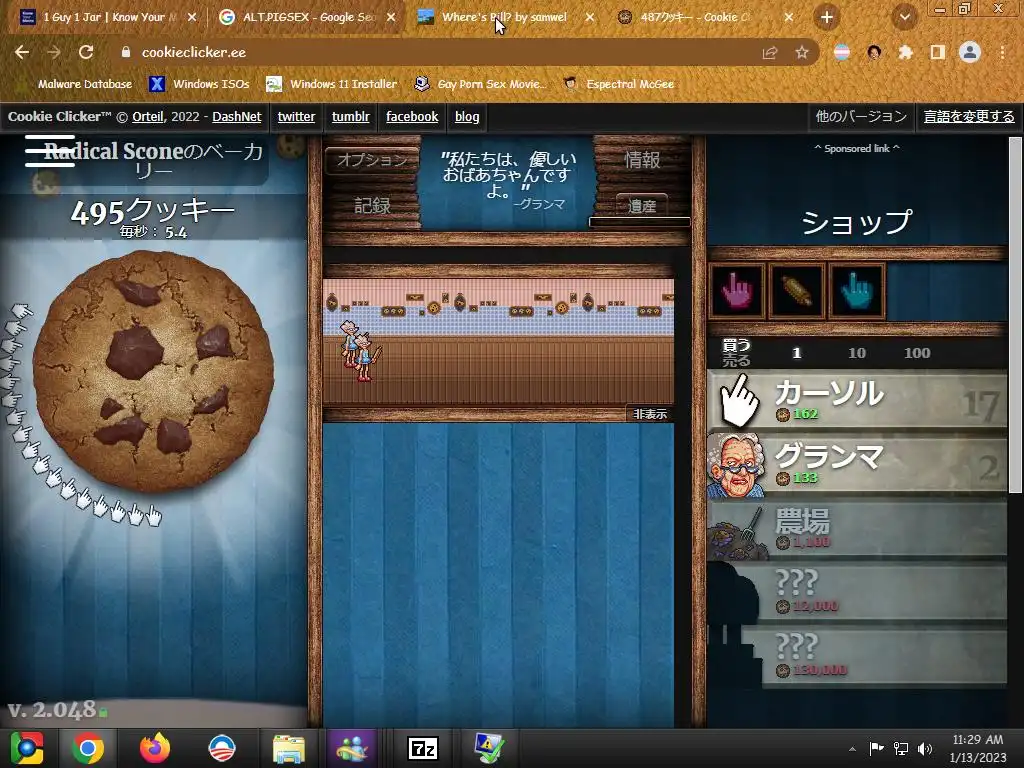Image resolution: width=1024 pixels, height=768 pixels.
Task: Rename the Radical Scone bakery
Action: coord(153,160)
